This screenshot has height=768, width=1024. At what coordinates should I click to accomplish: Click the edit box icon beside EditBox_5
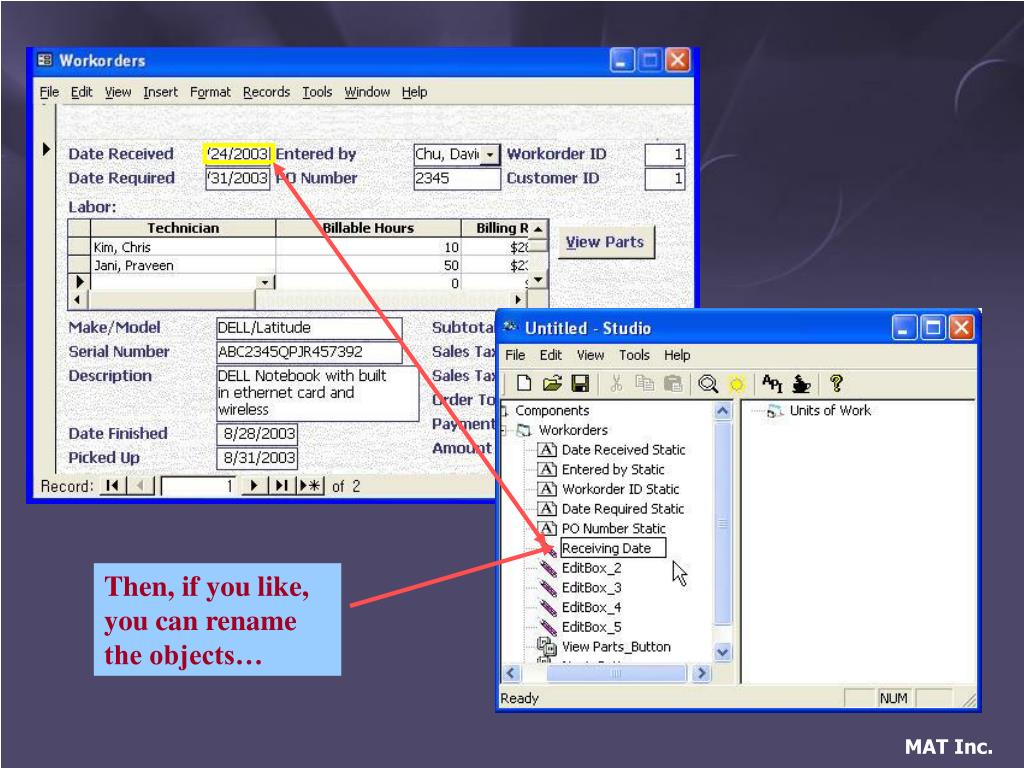548,627
